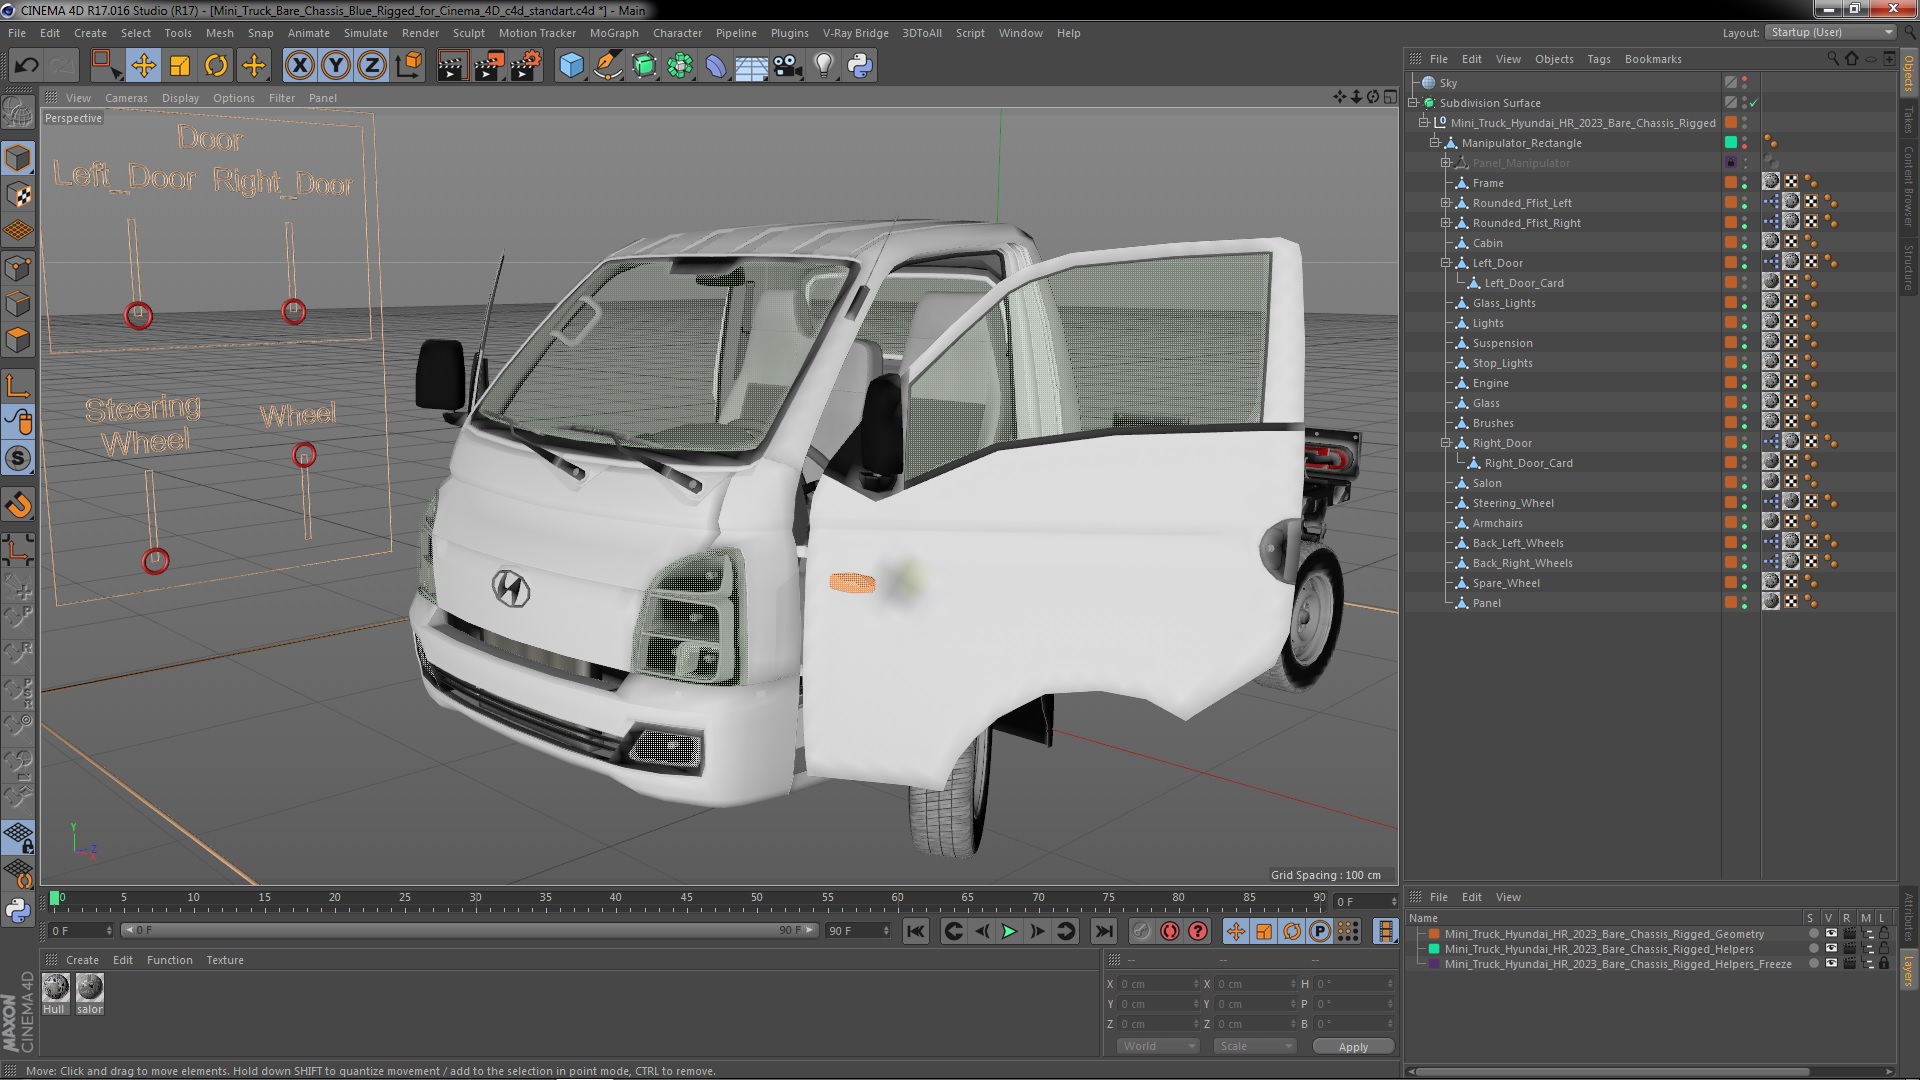
Task: Toggle Y axis lock
Action: click(x=336, y=66)
